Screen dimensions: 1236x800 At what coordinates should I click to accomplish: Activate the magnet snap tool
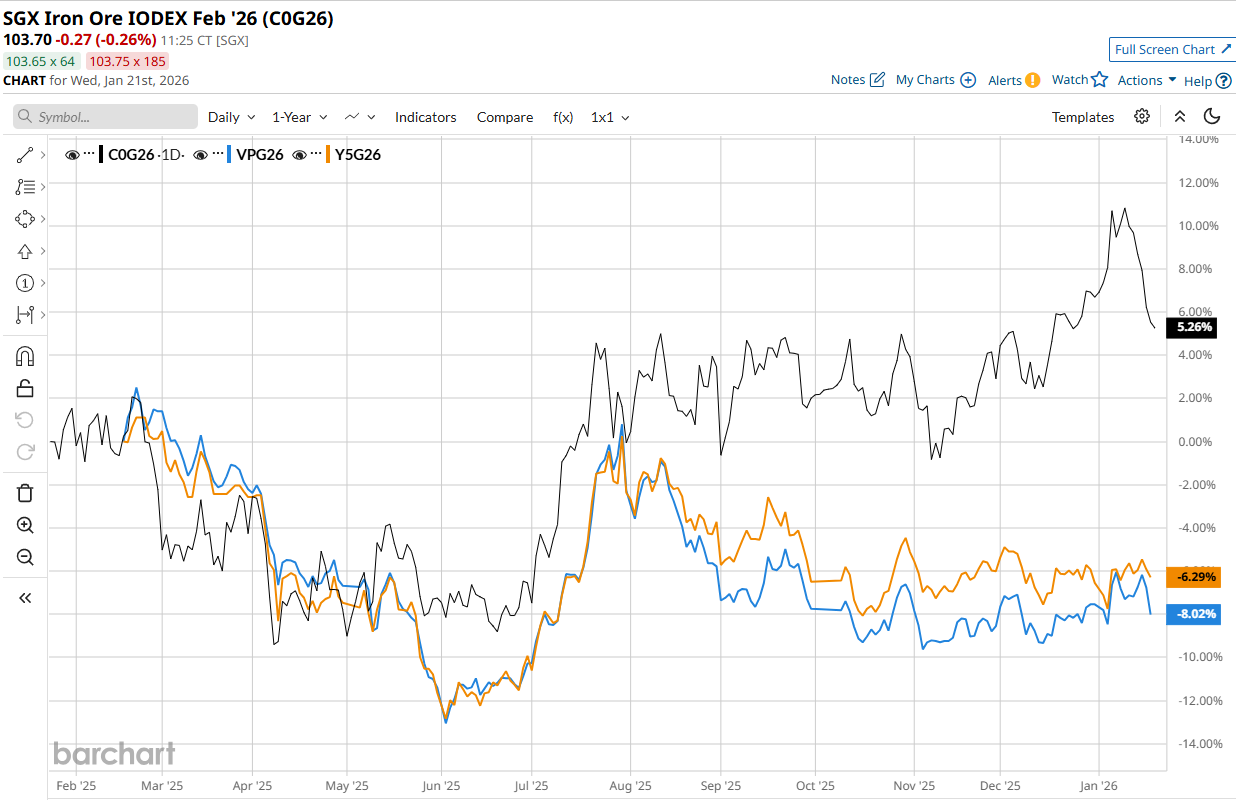click(25, 357)
